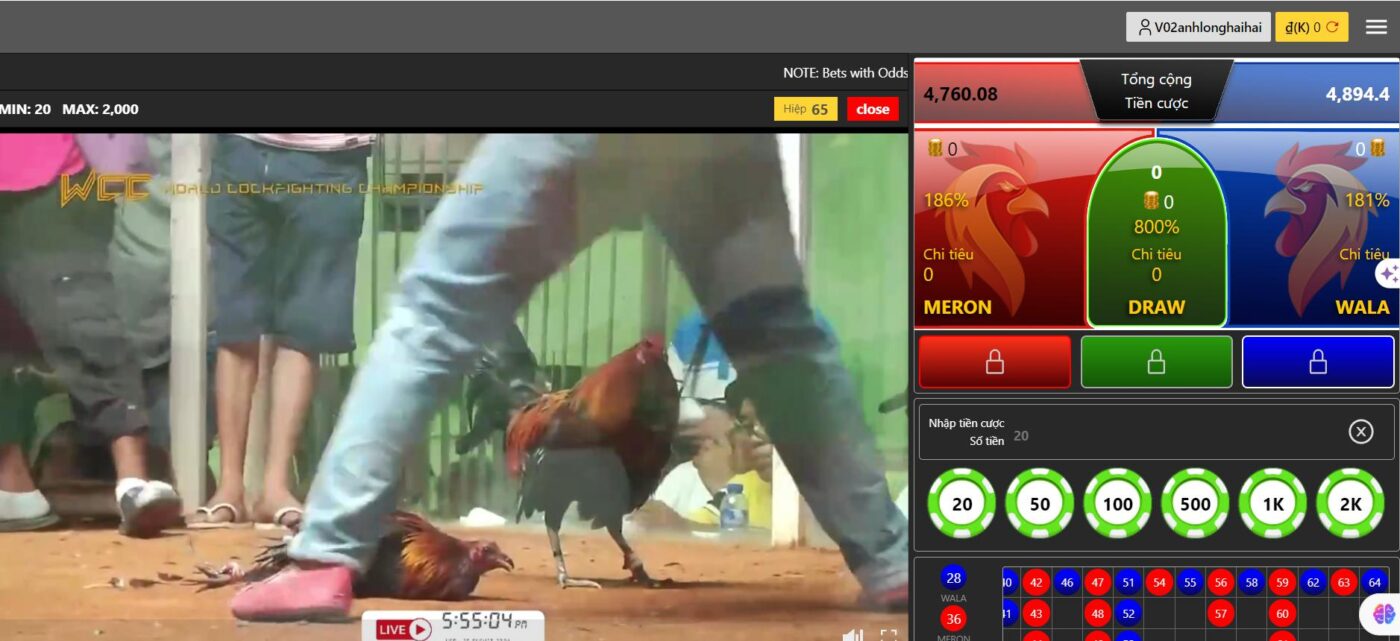
Task: Click the red locked MERON bet button
Action: coord(994,362)
